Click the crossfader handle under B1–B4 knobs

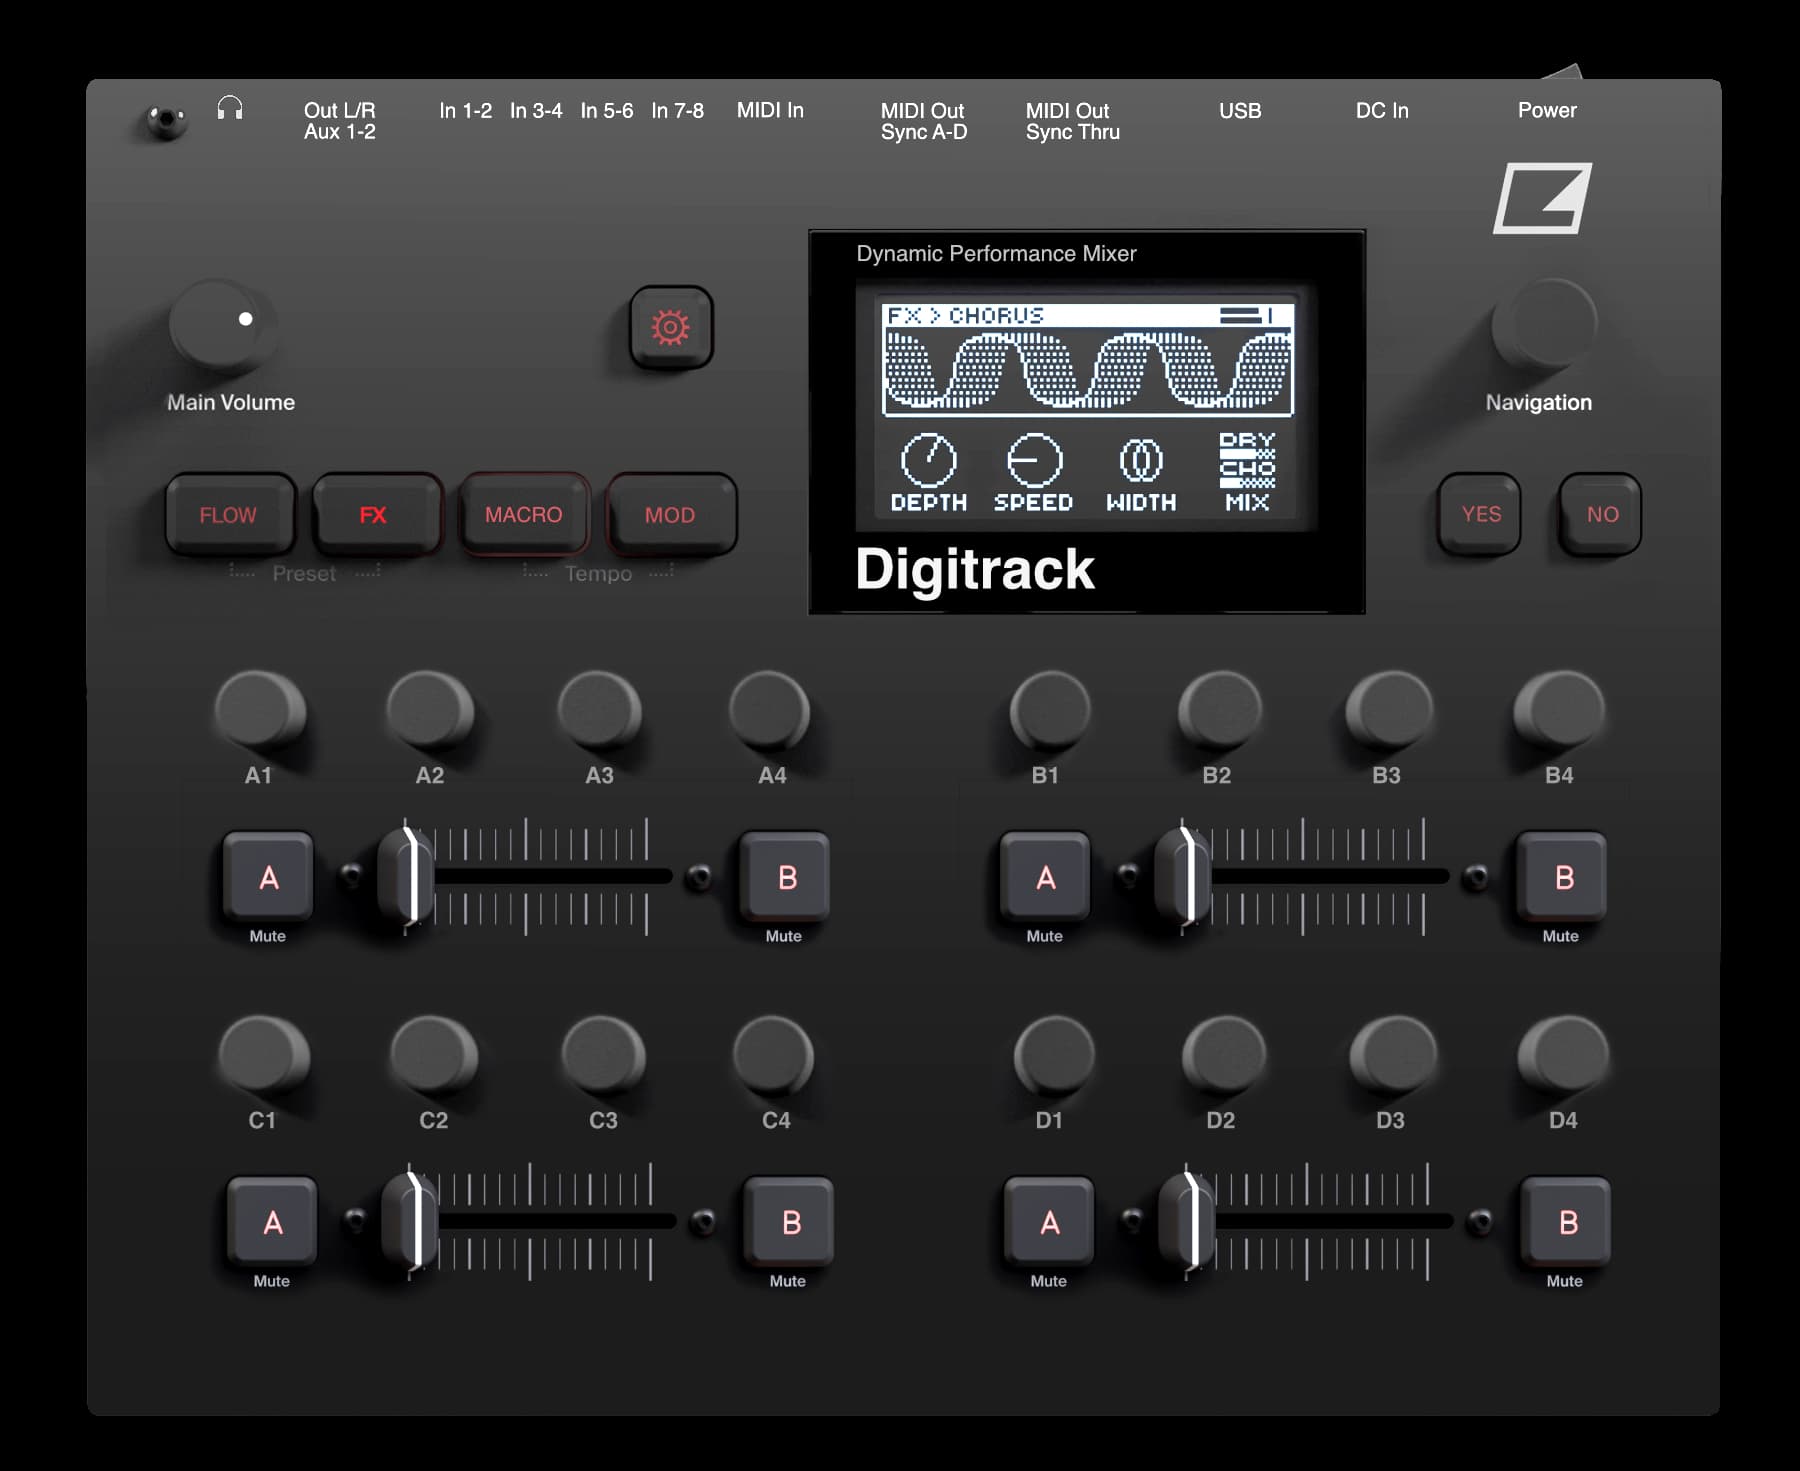(1184, 877)
